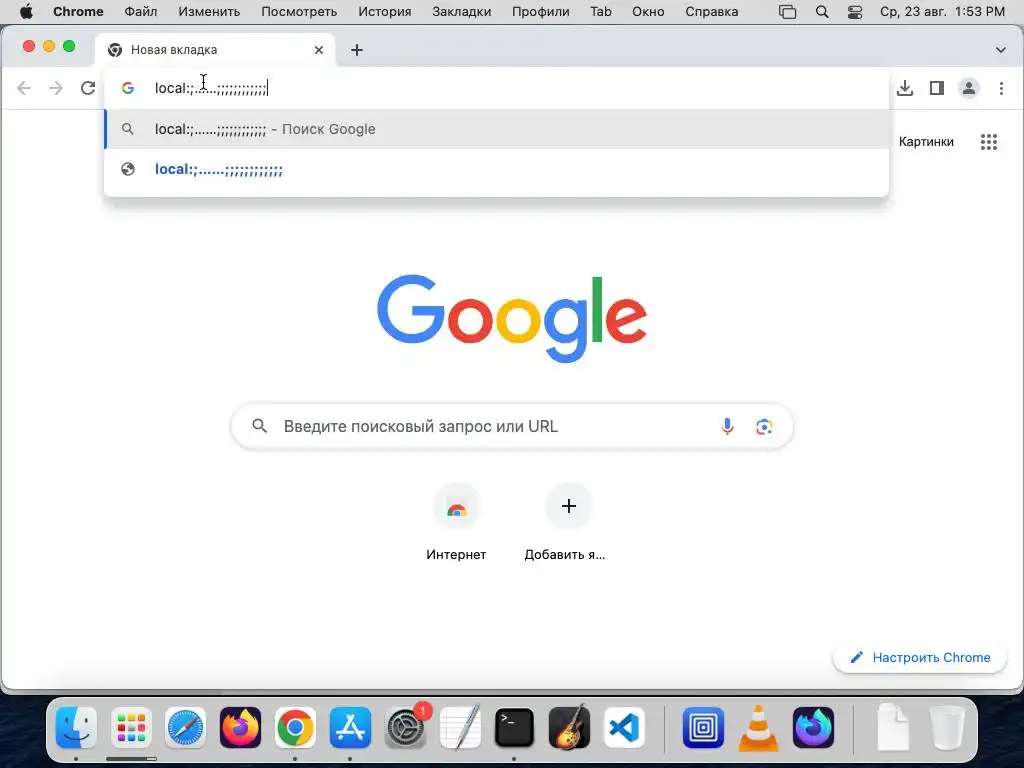Open the Закладки menu

tap(461, 12)
